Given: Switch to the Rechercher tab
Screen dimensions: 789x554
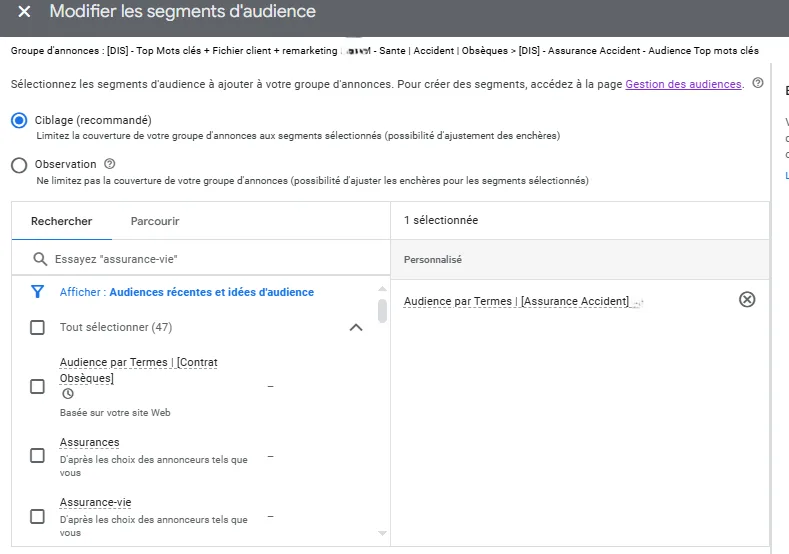Looking at the screenshot, I should [x=61, y=221].
